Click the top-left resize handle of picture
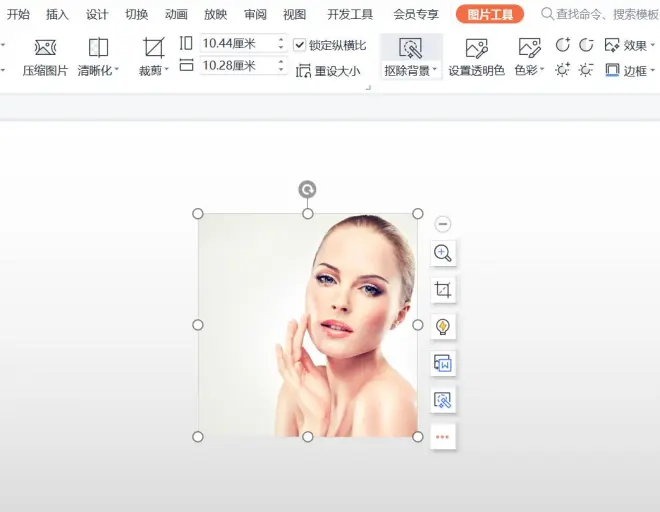The width and height of the screenshot is (660, 512). coord(198,214)
